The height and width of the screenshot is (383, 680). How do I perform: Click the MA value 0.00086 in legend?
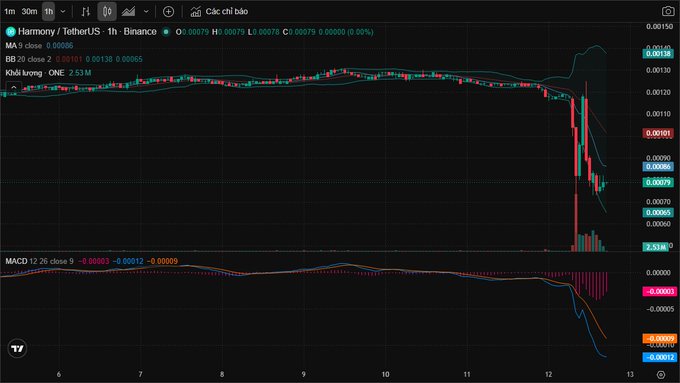pyautogui.click(x=59, y=46)
